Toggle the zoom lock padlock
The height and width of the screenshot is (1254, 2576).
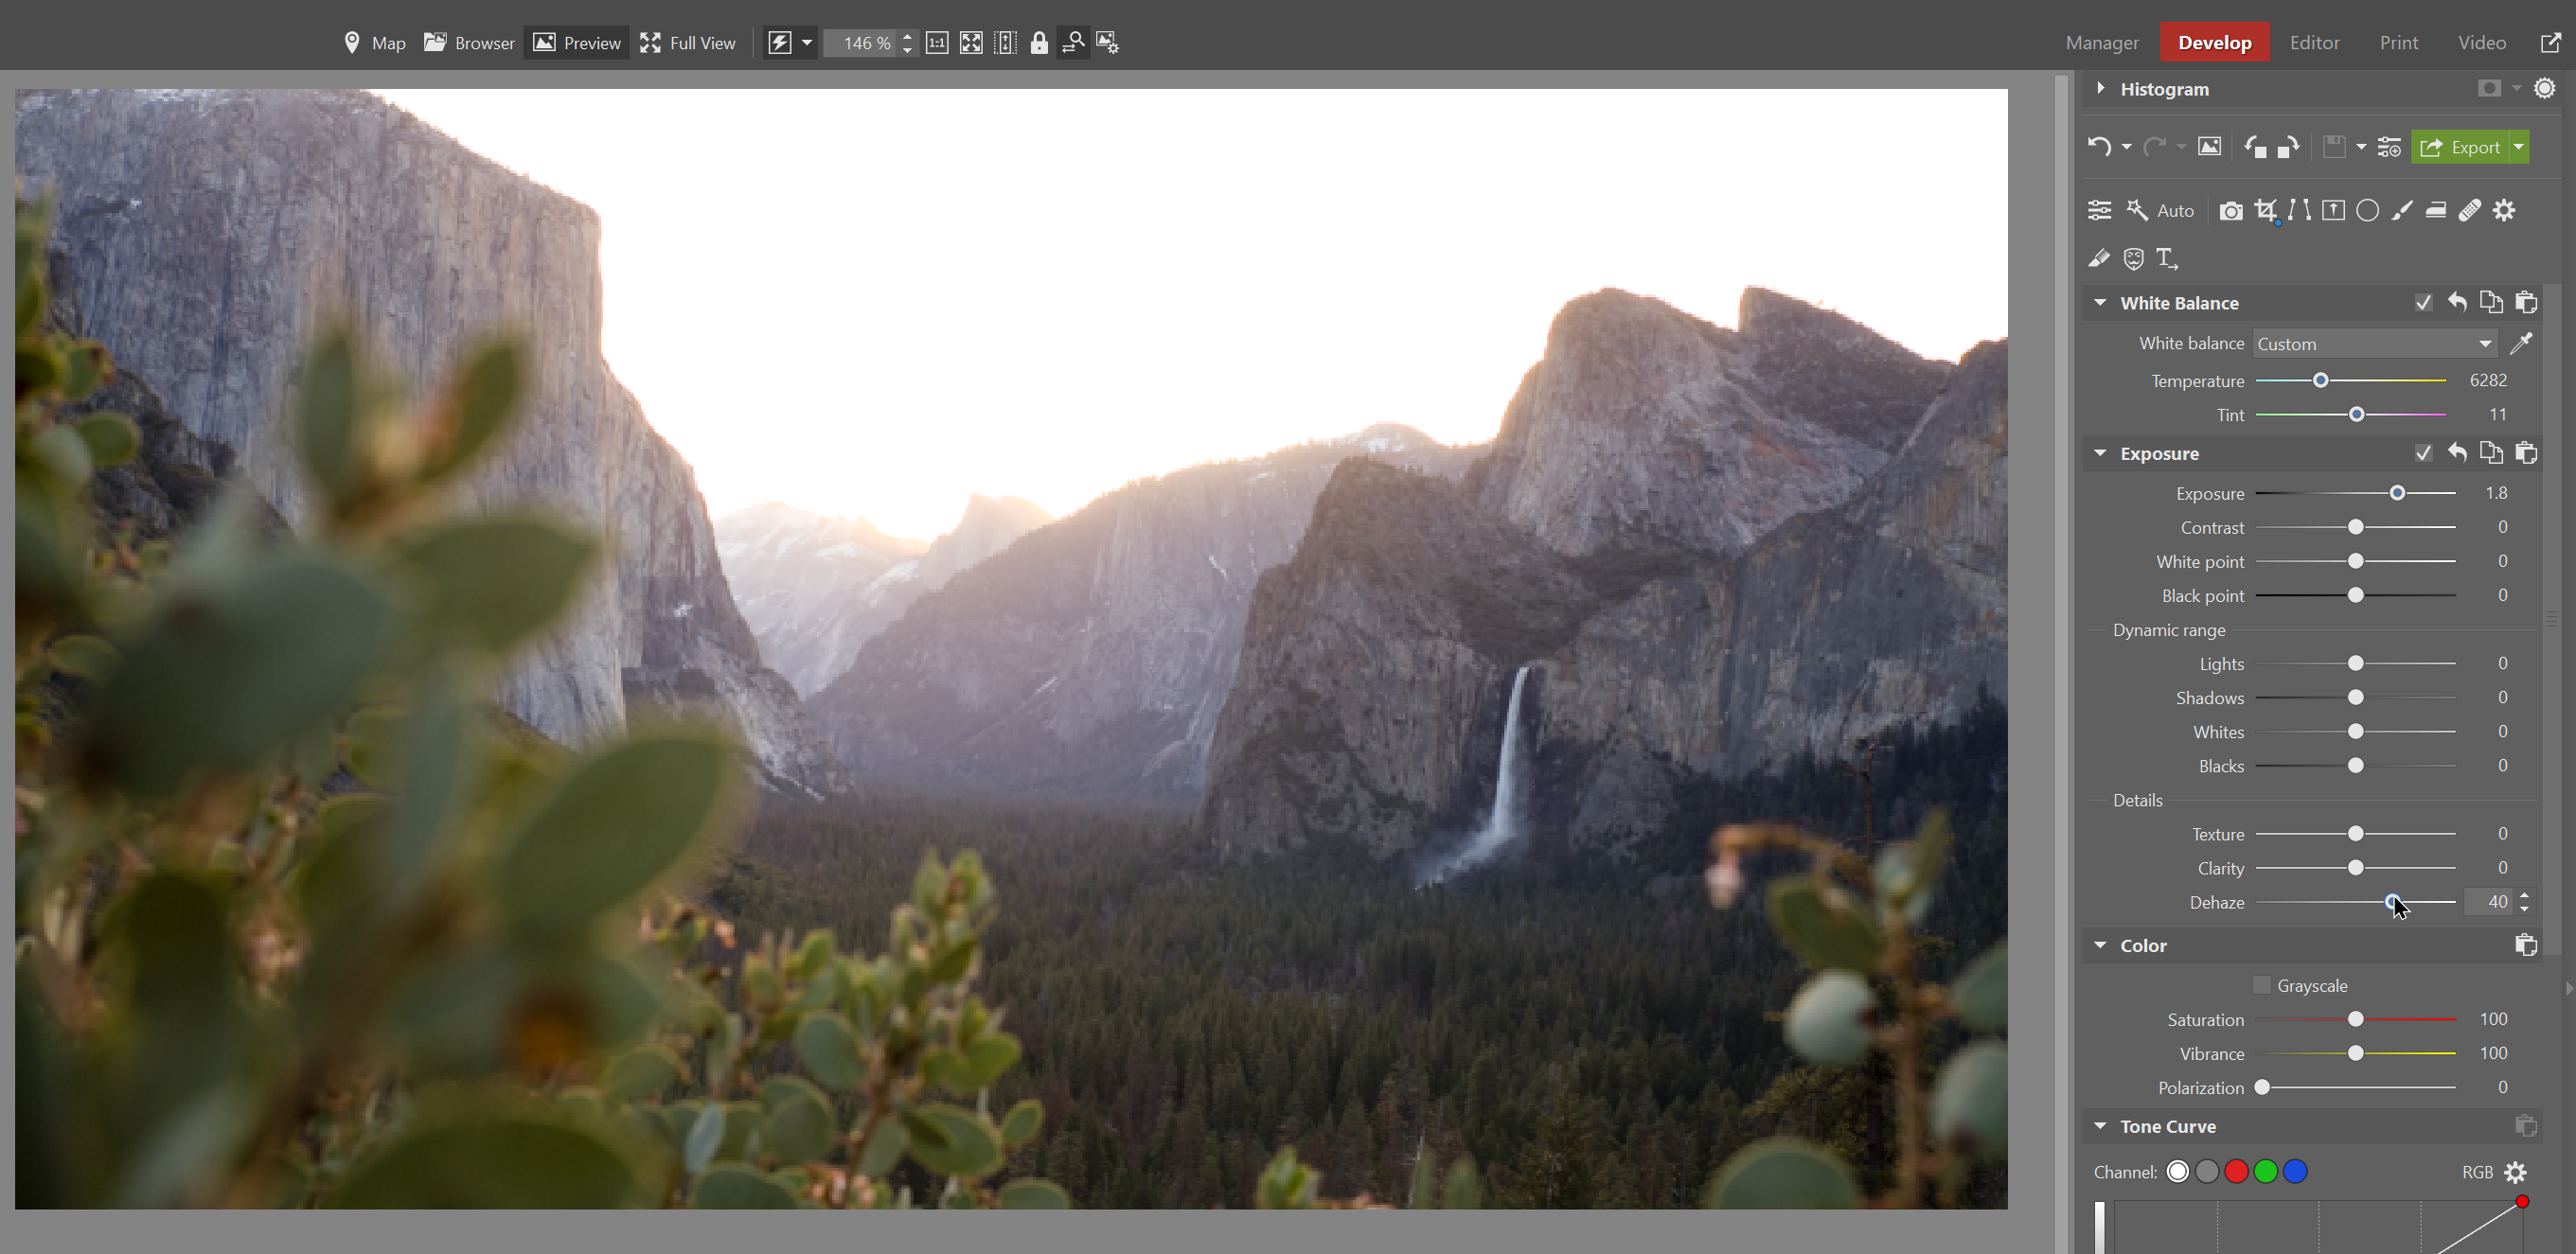click(1039, 42)
